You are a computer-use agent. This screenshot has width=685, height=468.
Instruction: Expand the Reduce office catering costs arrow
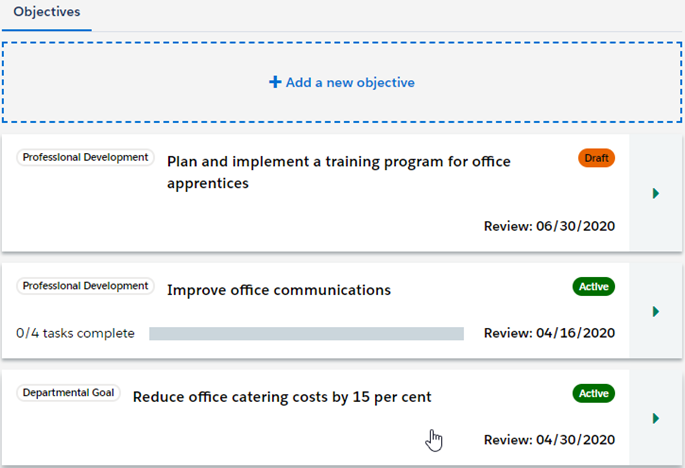point(656,418)
